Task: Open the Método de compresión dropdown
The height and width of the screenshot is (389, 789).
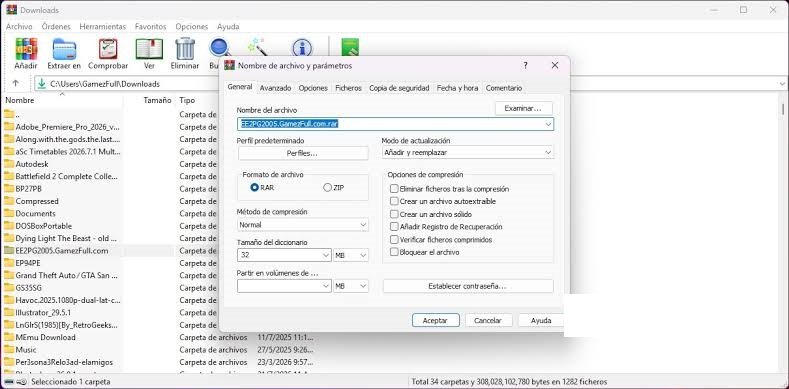Action: point(302,225)
